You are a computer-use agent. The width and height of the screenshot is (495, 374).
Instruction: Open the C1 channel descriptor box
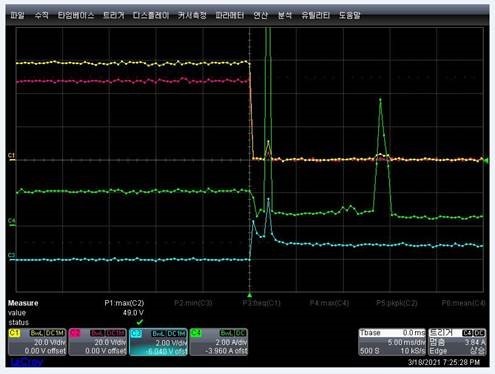(x=37, y=342)
